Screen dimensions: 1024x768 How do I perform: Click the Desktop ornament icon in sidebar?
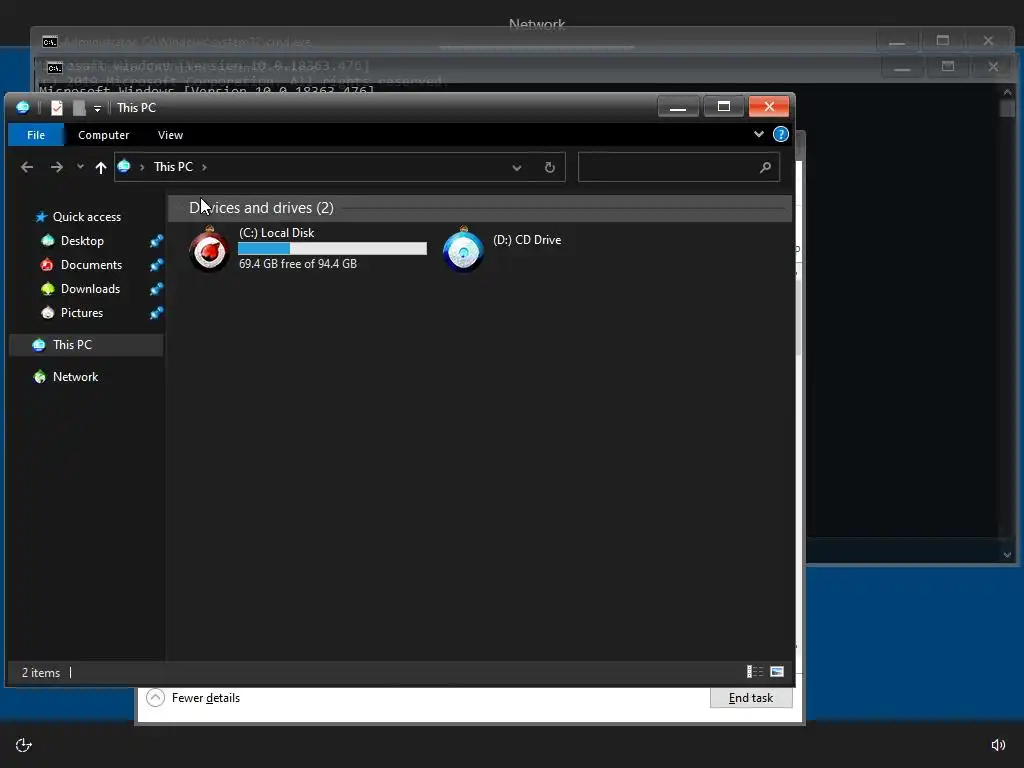[x=48, y=241]
